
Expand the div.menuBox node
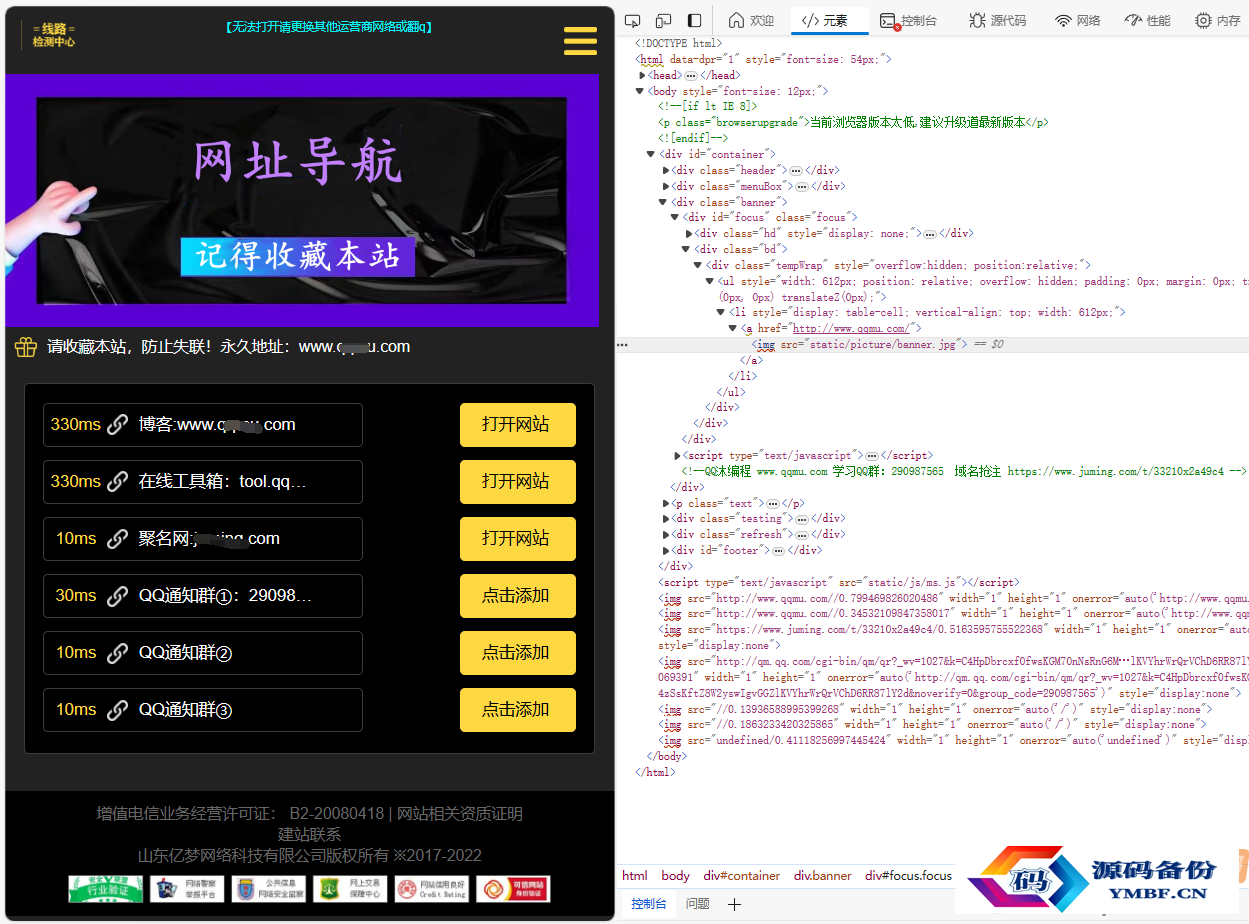click(666, 186)
